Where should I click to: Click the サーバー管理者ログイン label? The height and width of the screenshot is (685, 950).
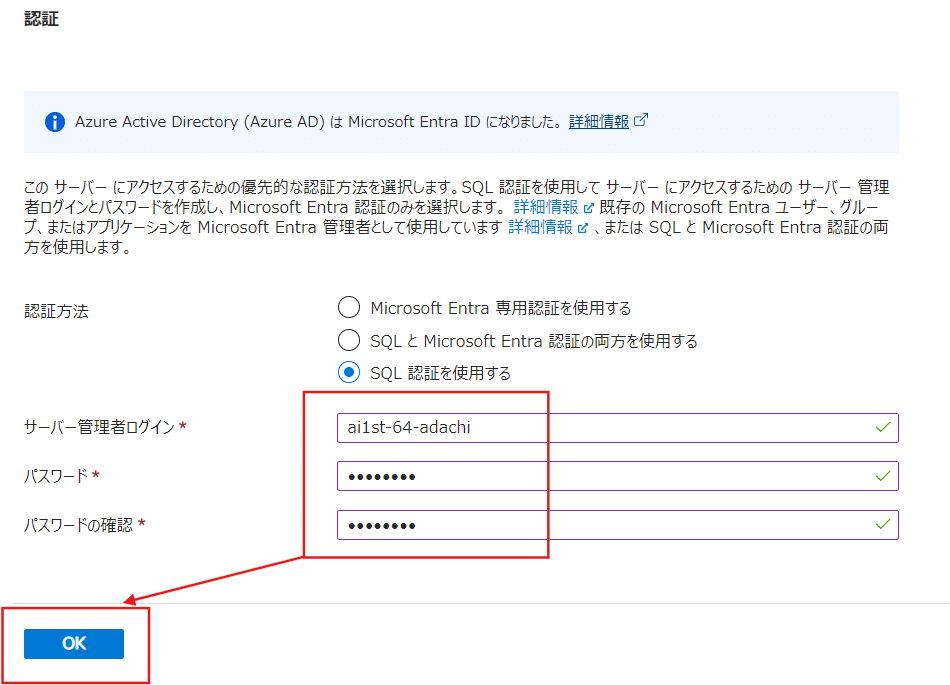click(99, 427)
